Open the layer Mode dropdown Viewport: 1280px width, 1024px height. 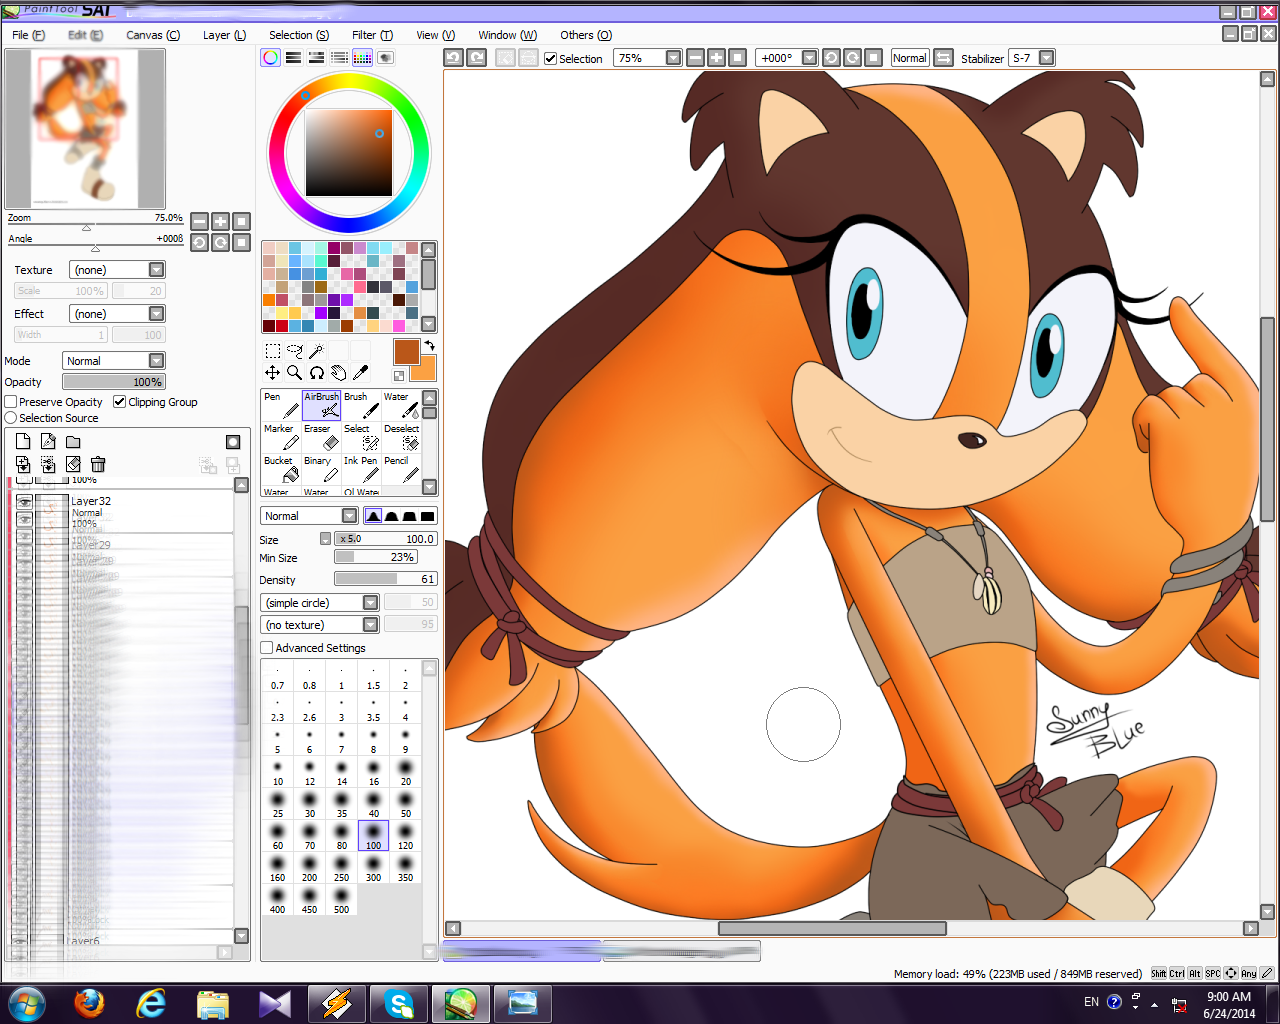pyautogui.click(x=114, y=361)
